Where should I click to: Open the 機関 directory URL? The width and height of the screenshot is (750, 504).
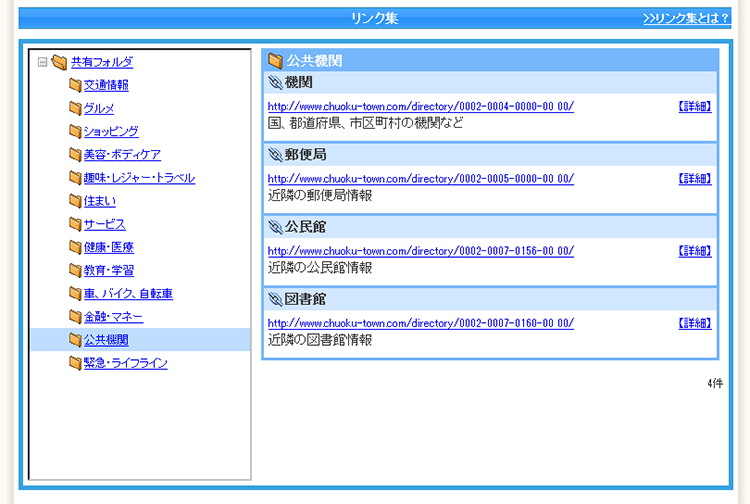click(x=421, y=107)
